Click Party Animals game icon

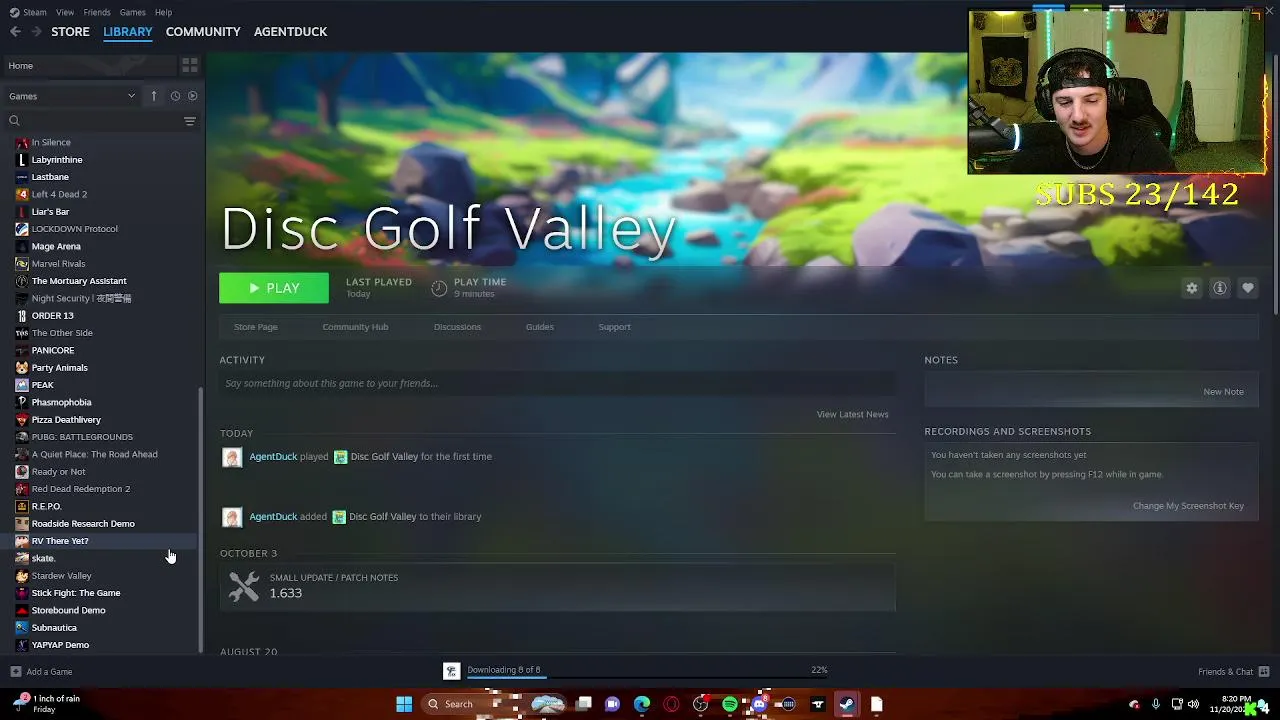[22, 368]
